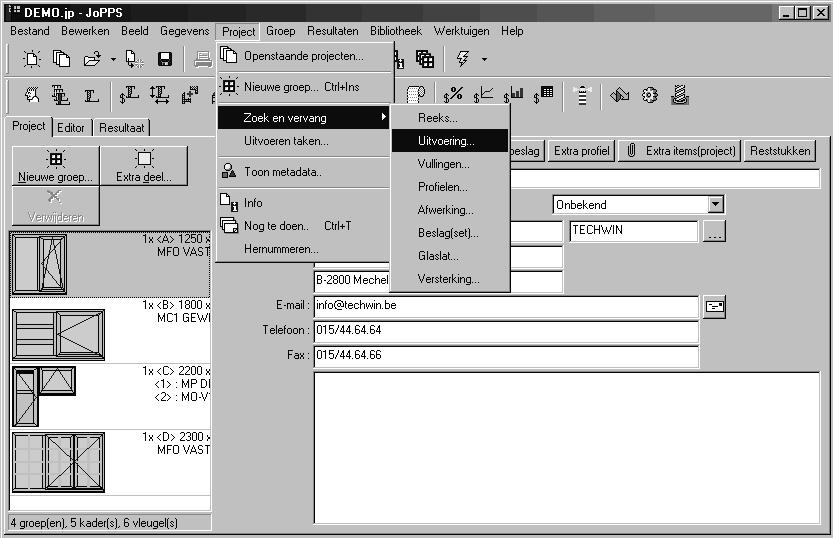This screenshot has height=538, width=833.
Task: Select group D 2300 window thumbnail
Action: tap(58, 462)
